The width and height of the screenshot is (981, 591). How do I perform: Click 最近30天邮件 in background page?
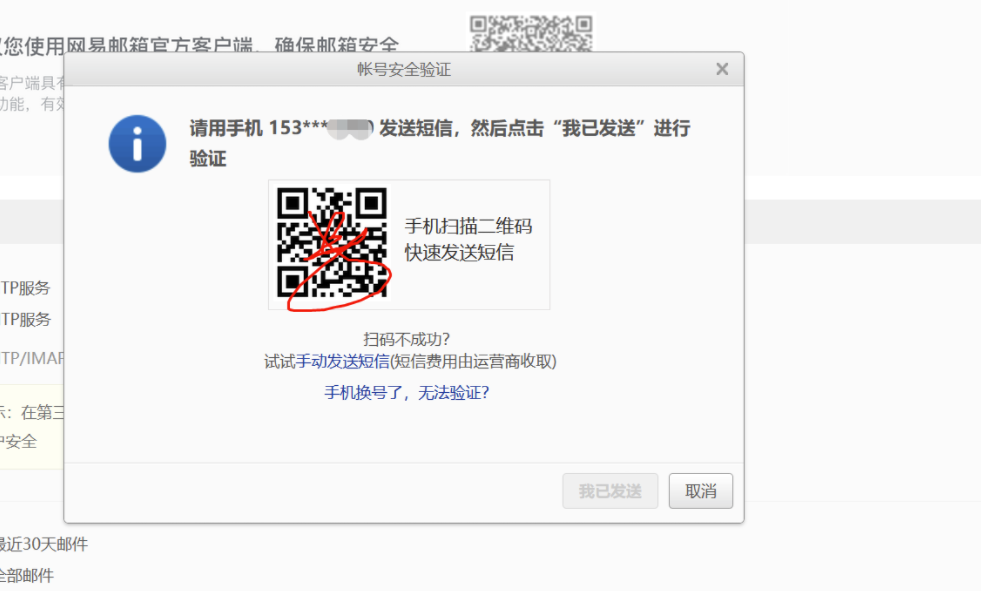click(x=43, y=544)
